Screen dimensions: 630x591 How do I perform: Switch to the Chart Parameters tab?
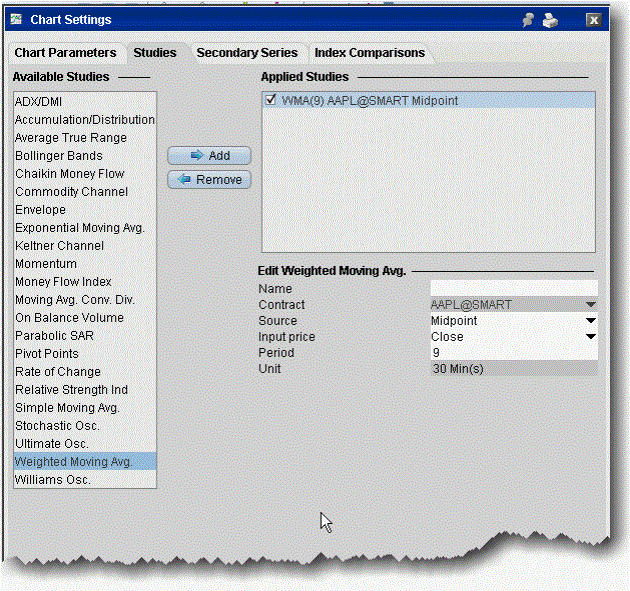click(x=67, y=53)
